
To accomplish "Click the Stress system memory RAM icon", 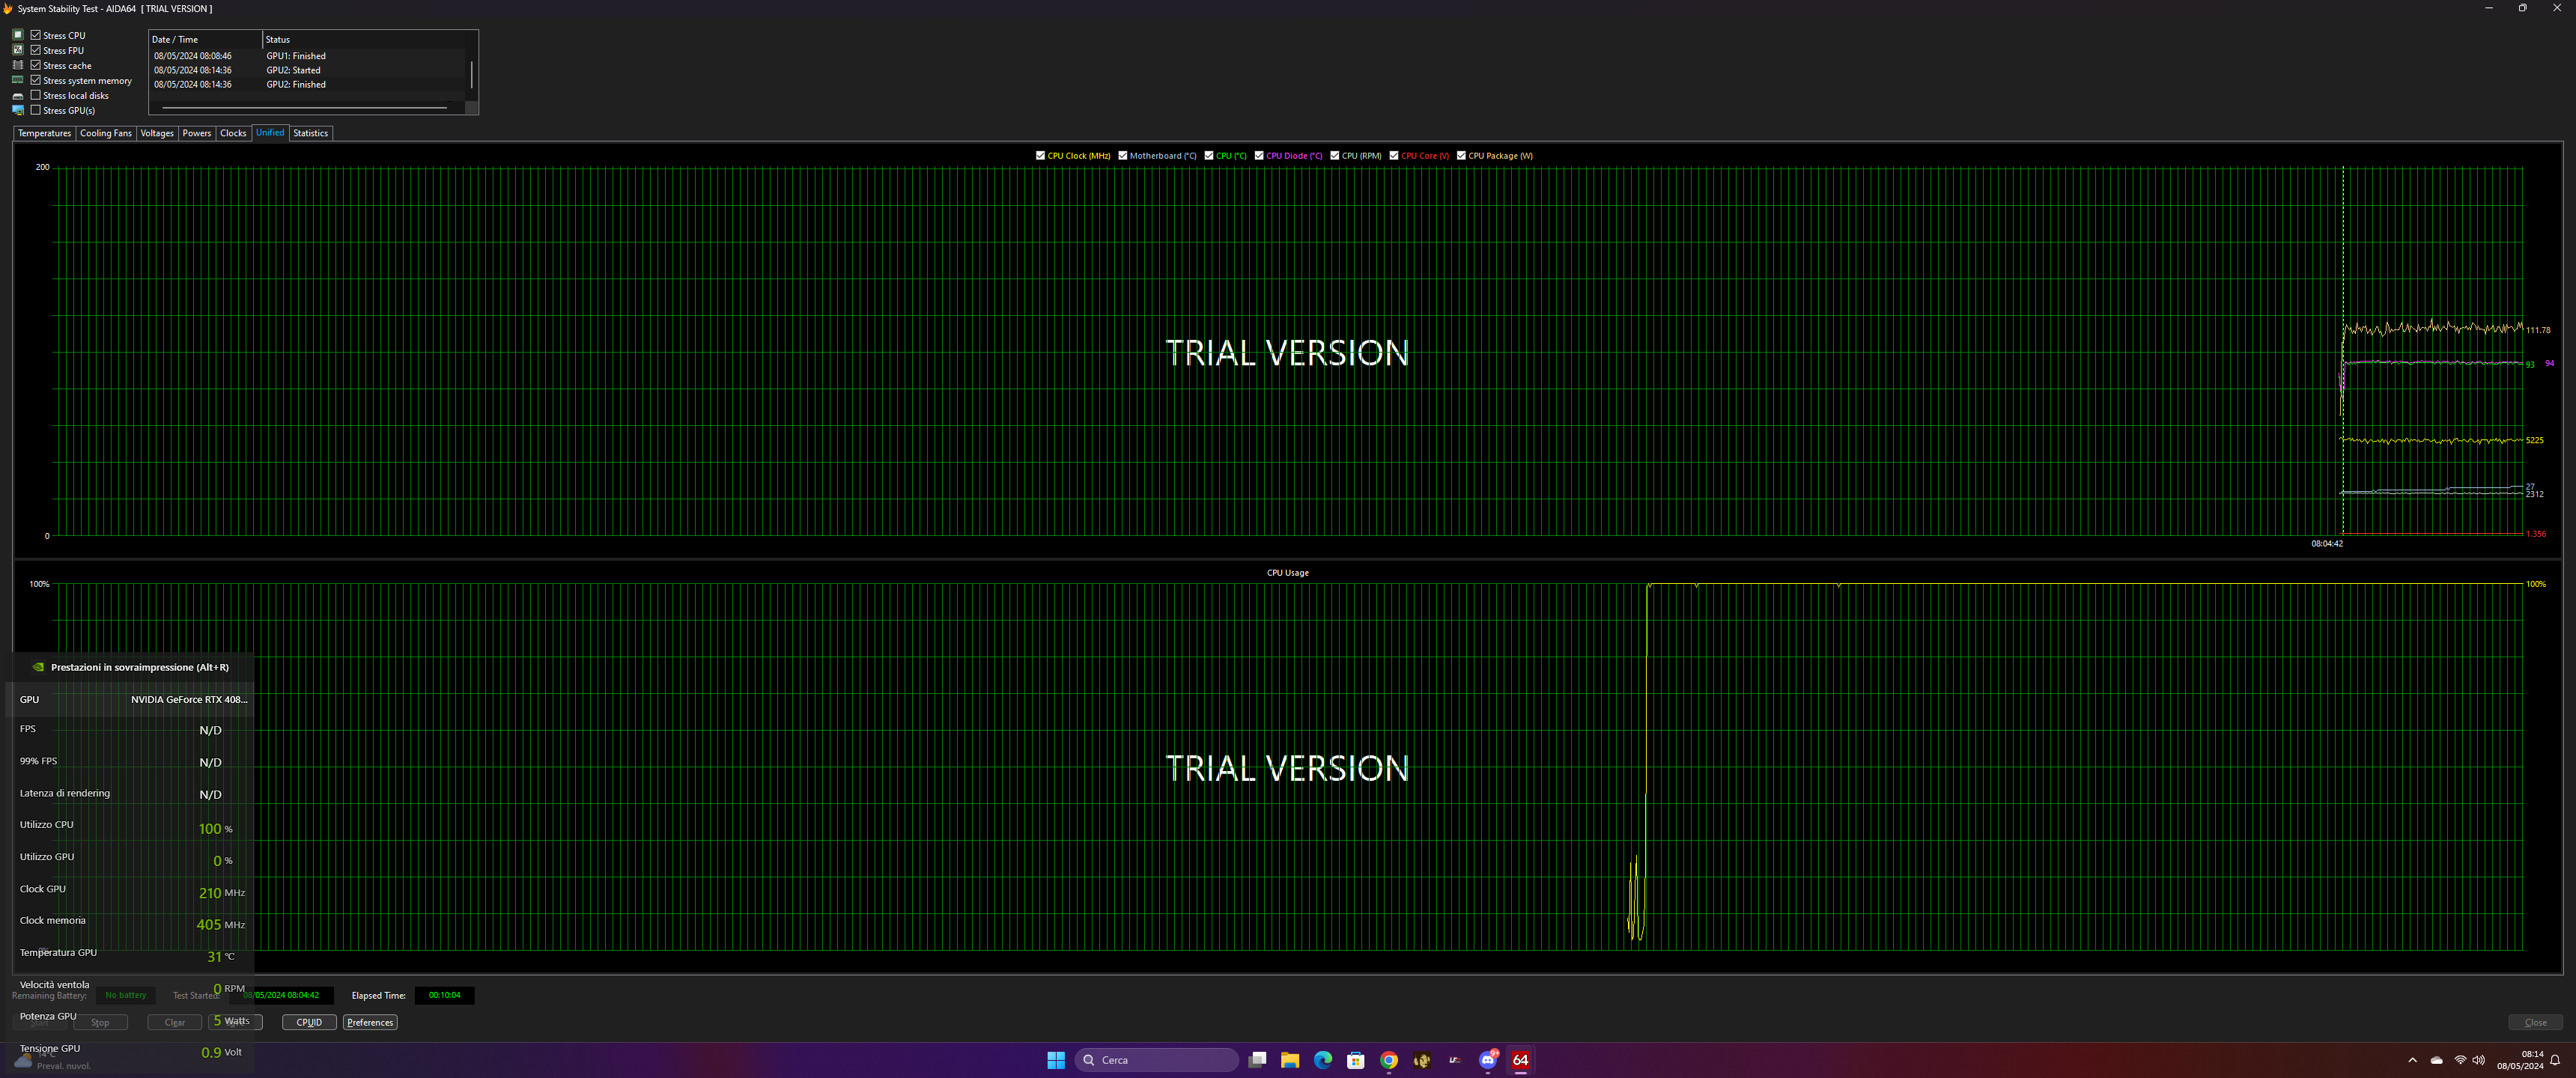I will (x=17, y=80).
